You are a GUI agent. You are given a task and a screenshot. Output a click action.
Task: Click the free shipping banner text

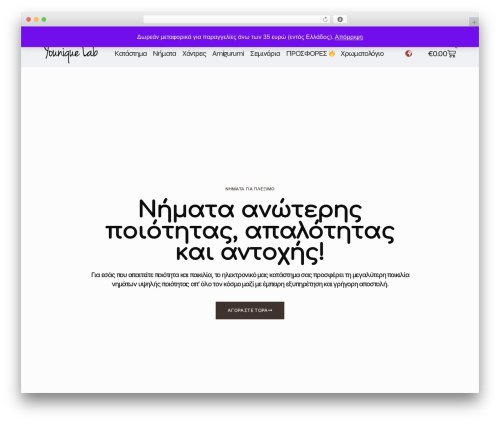[x=235, y=37]
